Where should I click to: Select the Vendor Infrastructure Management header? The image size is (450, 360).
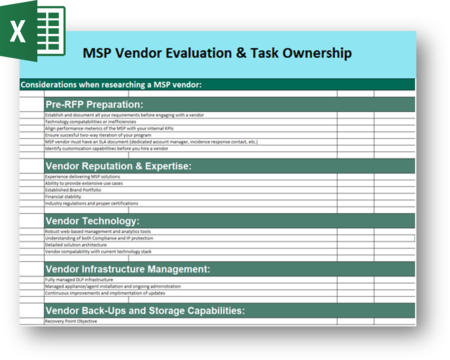(x=230, y=269)
